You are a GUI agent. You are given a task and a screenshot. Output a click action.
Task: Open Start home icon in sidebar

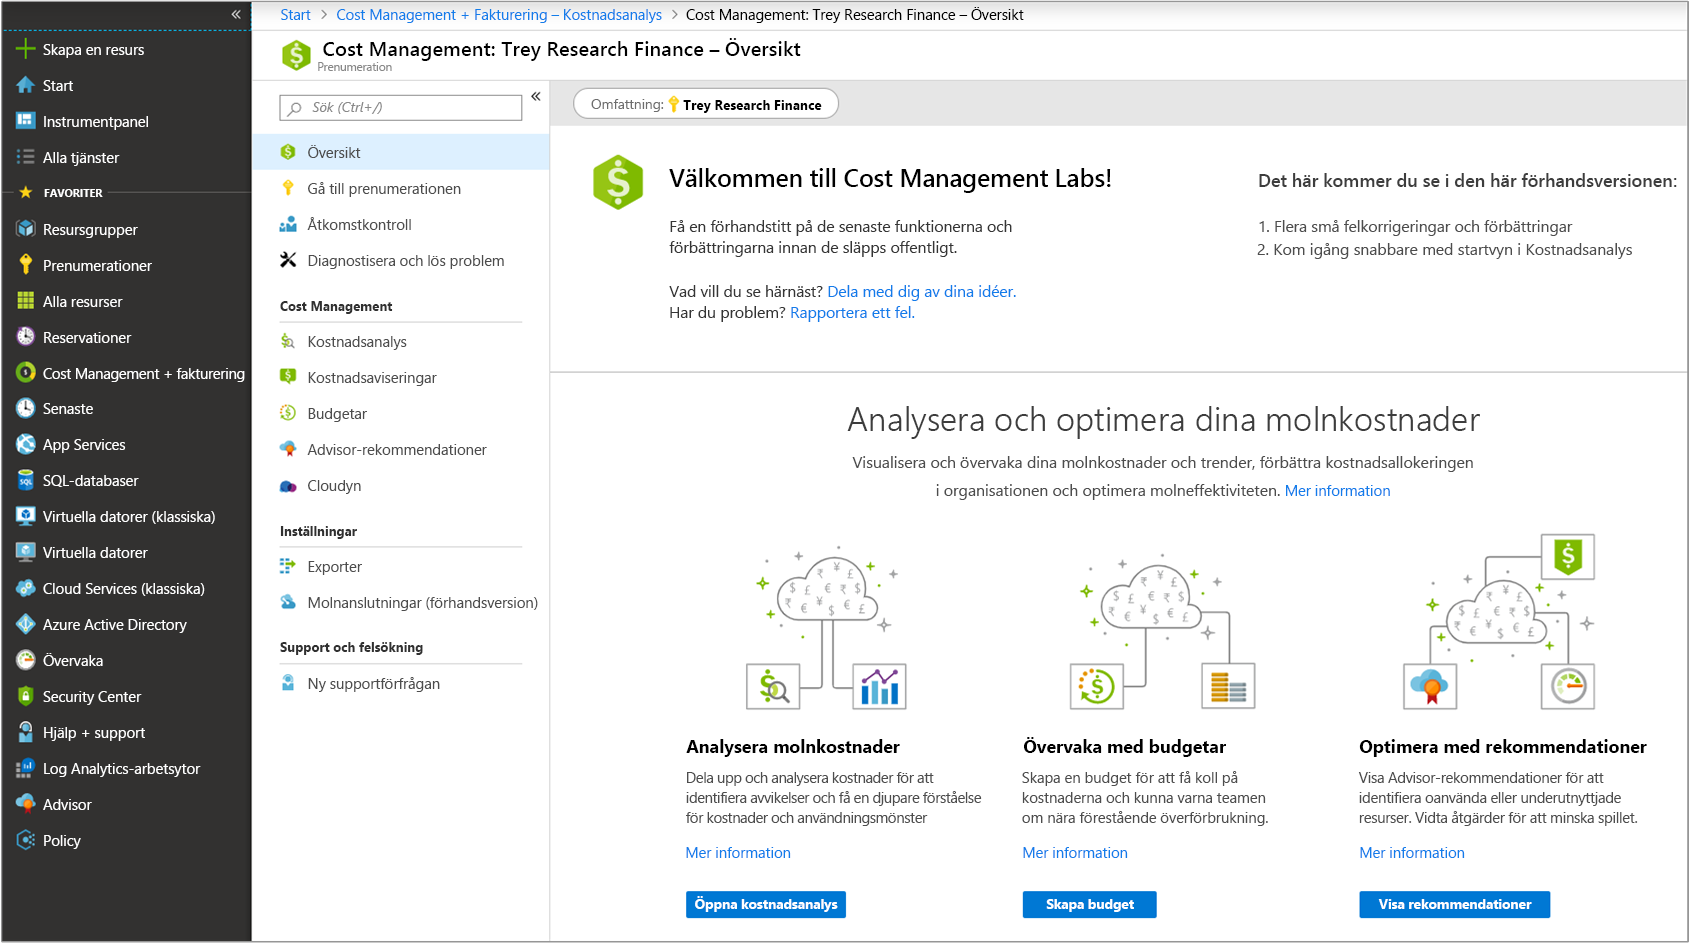click(x=26, y=85)
